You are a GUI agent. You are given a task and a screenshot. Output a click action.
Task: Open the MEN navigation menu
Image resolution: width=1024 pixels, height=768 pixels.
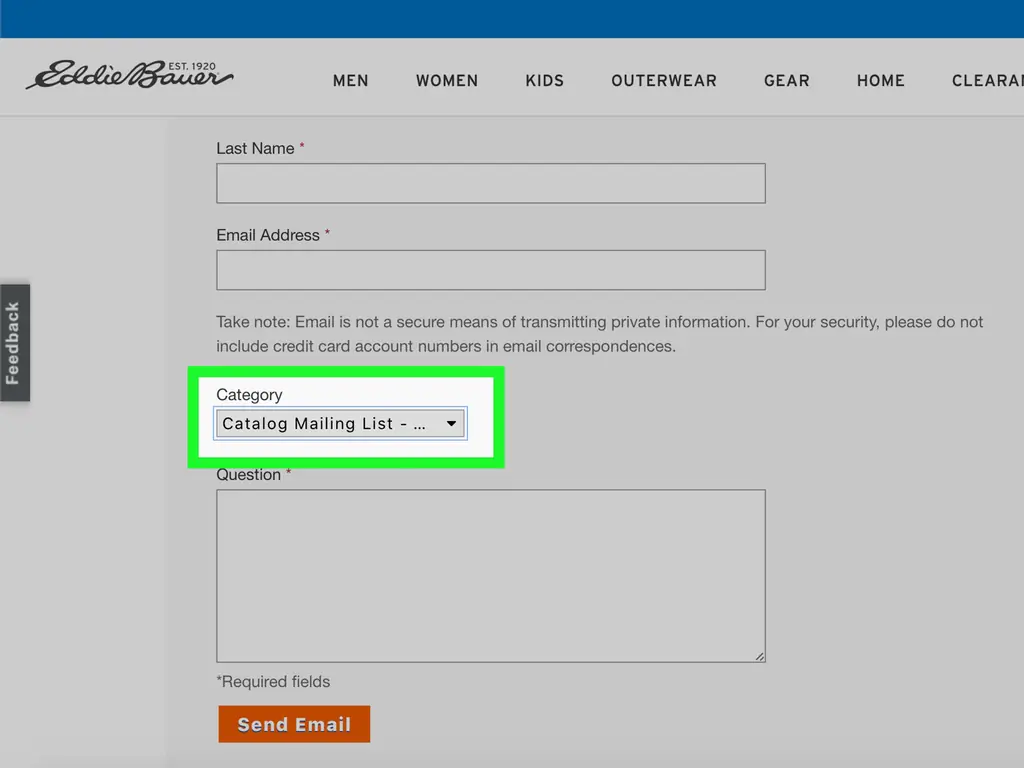click(350, 81)
